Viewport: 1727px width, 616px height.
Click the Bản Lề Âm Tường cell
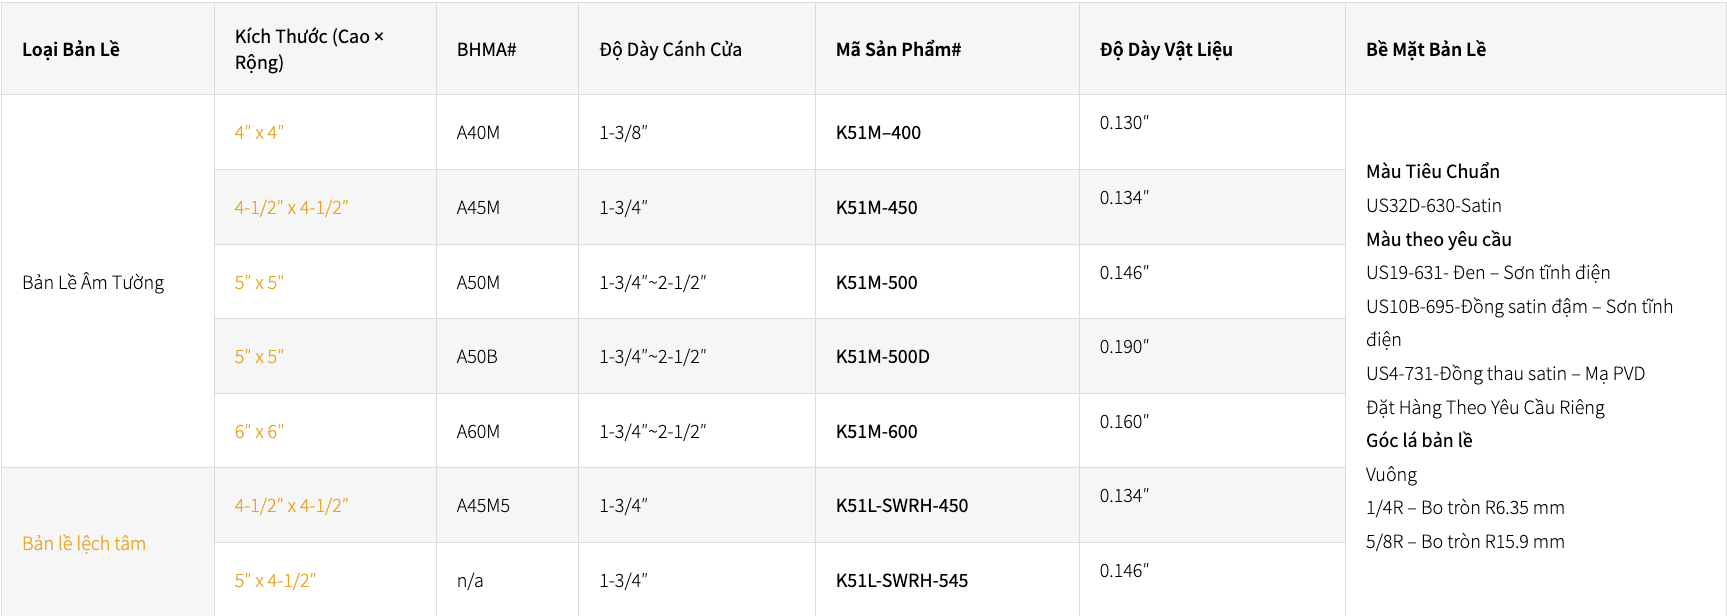tap(93, 283)
